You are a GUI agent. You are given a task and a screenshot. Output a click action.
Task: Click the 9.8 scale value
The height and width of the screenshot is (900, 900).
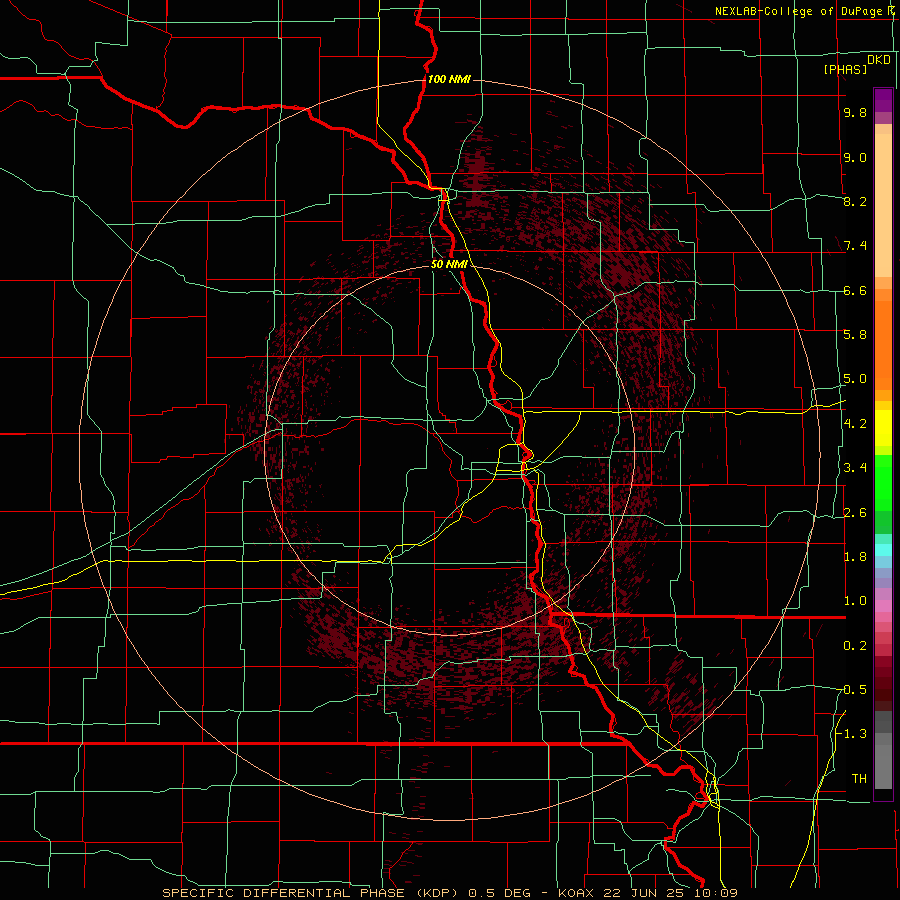(855, 113)
